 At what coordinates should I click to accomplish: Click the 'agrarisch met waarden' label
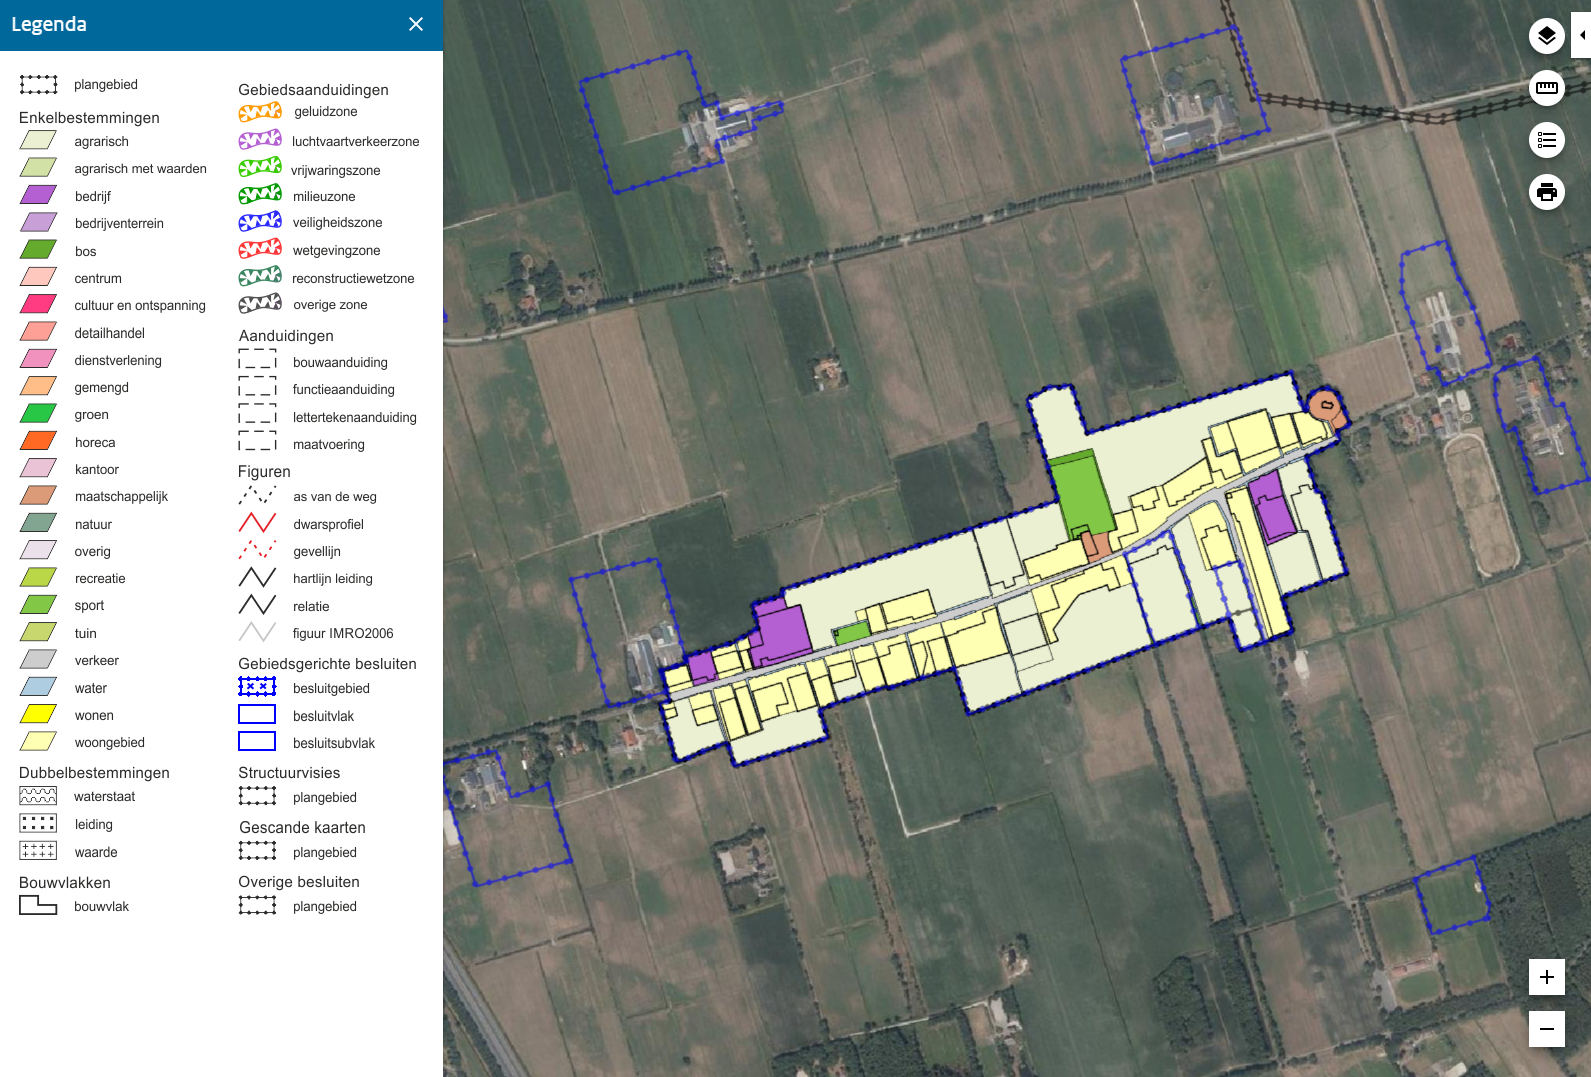[140, 169]
